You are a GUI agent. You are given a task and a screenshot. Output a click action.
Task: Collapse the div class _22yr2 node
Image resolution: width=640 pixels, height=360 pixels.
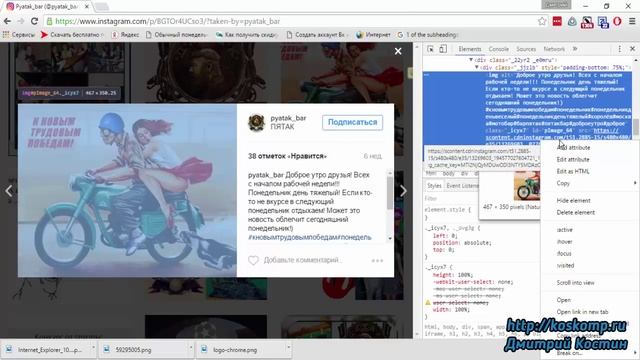coord(471,60)
